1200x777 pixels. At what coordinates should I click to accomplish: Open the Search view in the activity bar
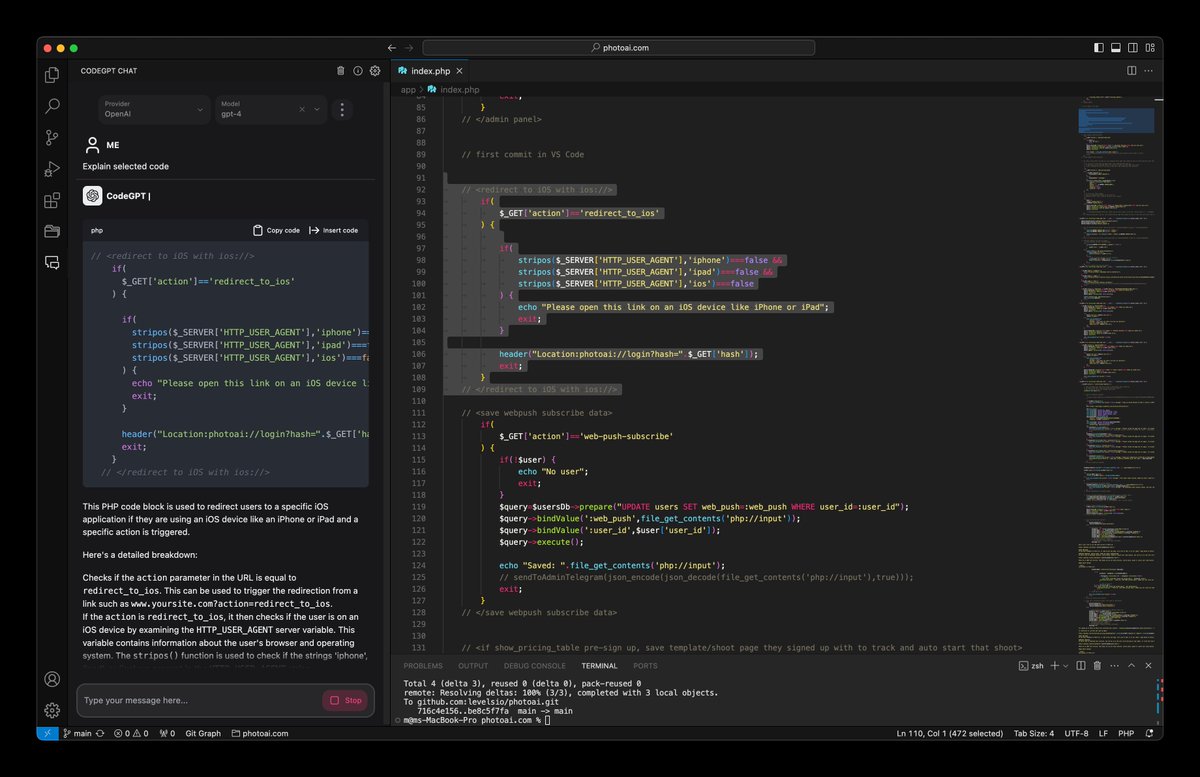(x=52, y=106)
